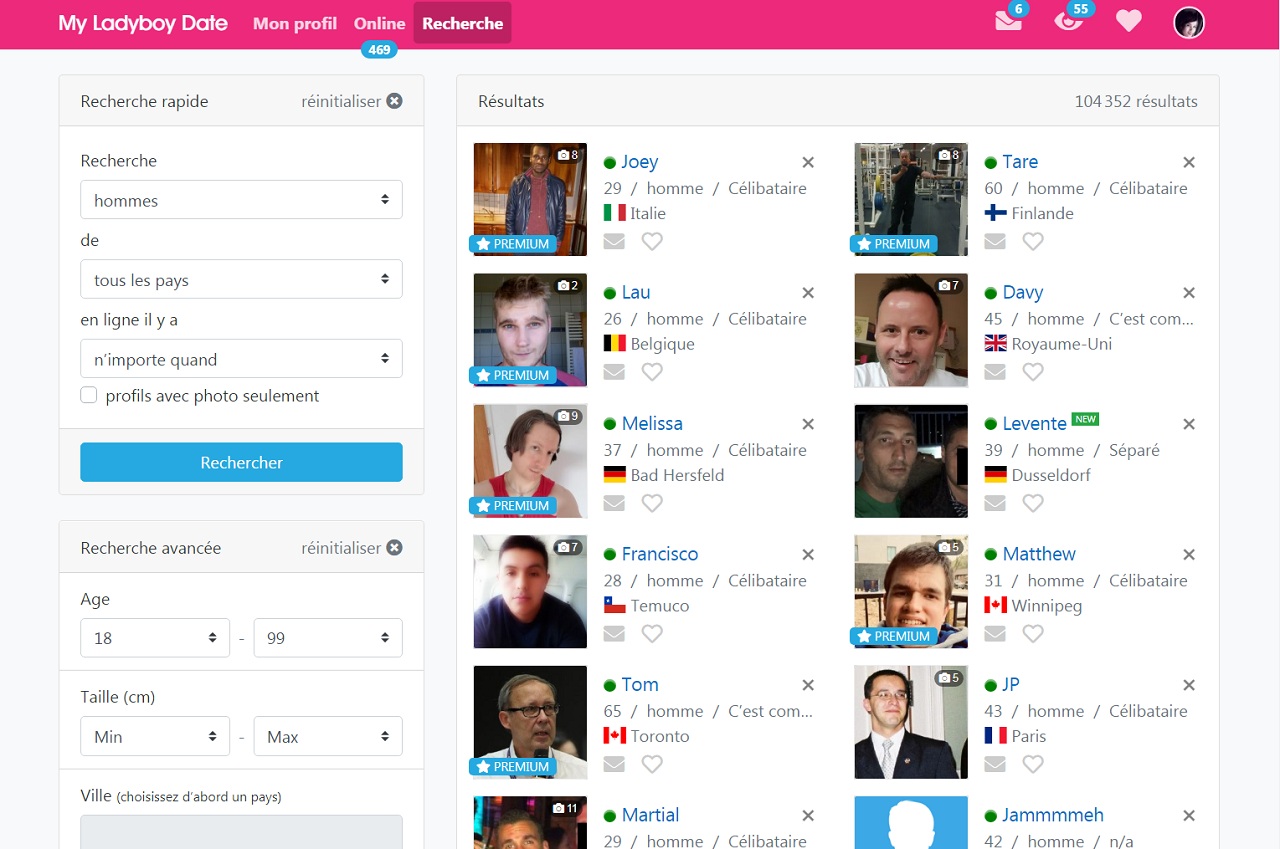Hide Davy's profile using the X
The image size is (1280, 849).
pos(1189,293)
